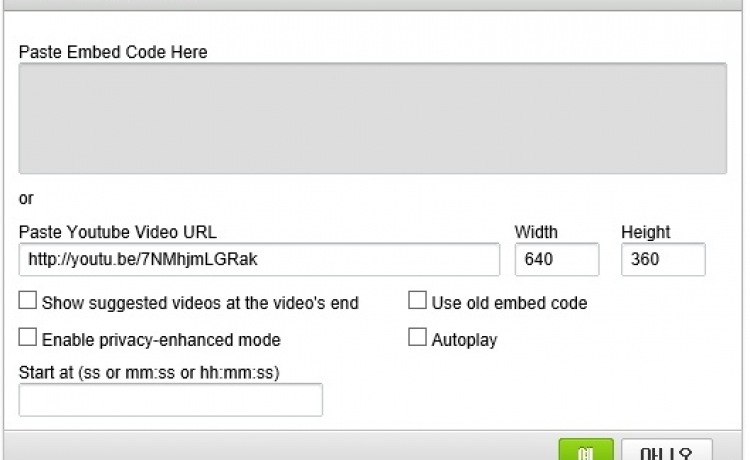This screenshot has width=750, height=460.
Task: Enable the Show suggested videos checkbox
Action: (28, 301)
